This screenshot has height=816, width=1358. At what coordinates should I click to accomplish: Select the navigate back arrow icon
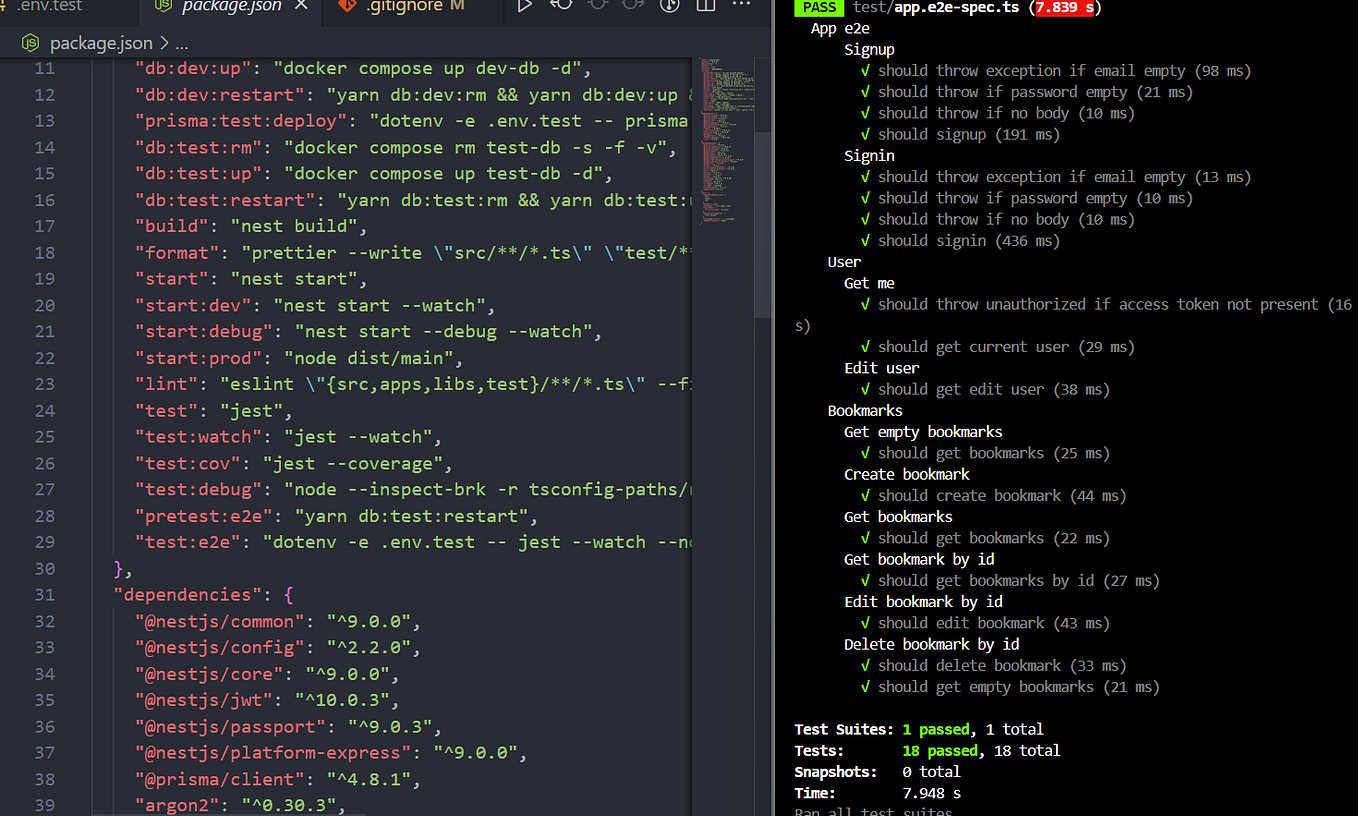coord(561,8)
